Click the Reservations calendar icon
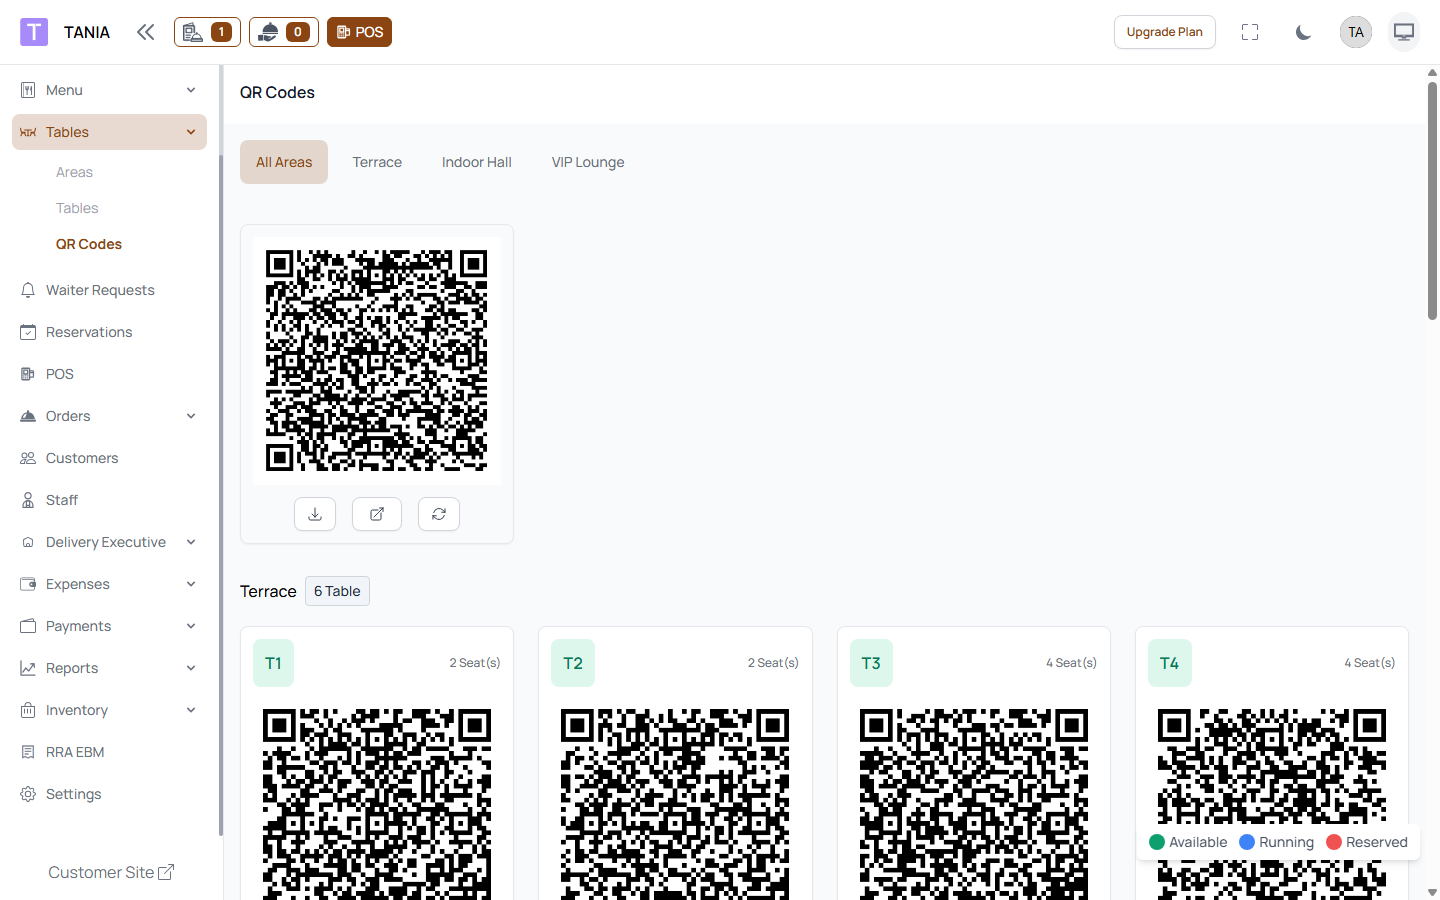Image resolution: width=1440 pixels, height=900 pixels. (x=28, y=332)
